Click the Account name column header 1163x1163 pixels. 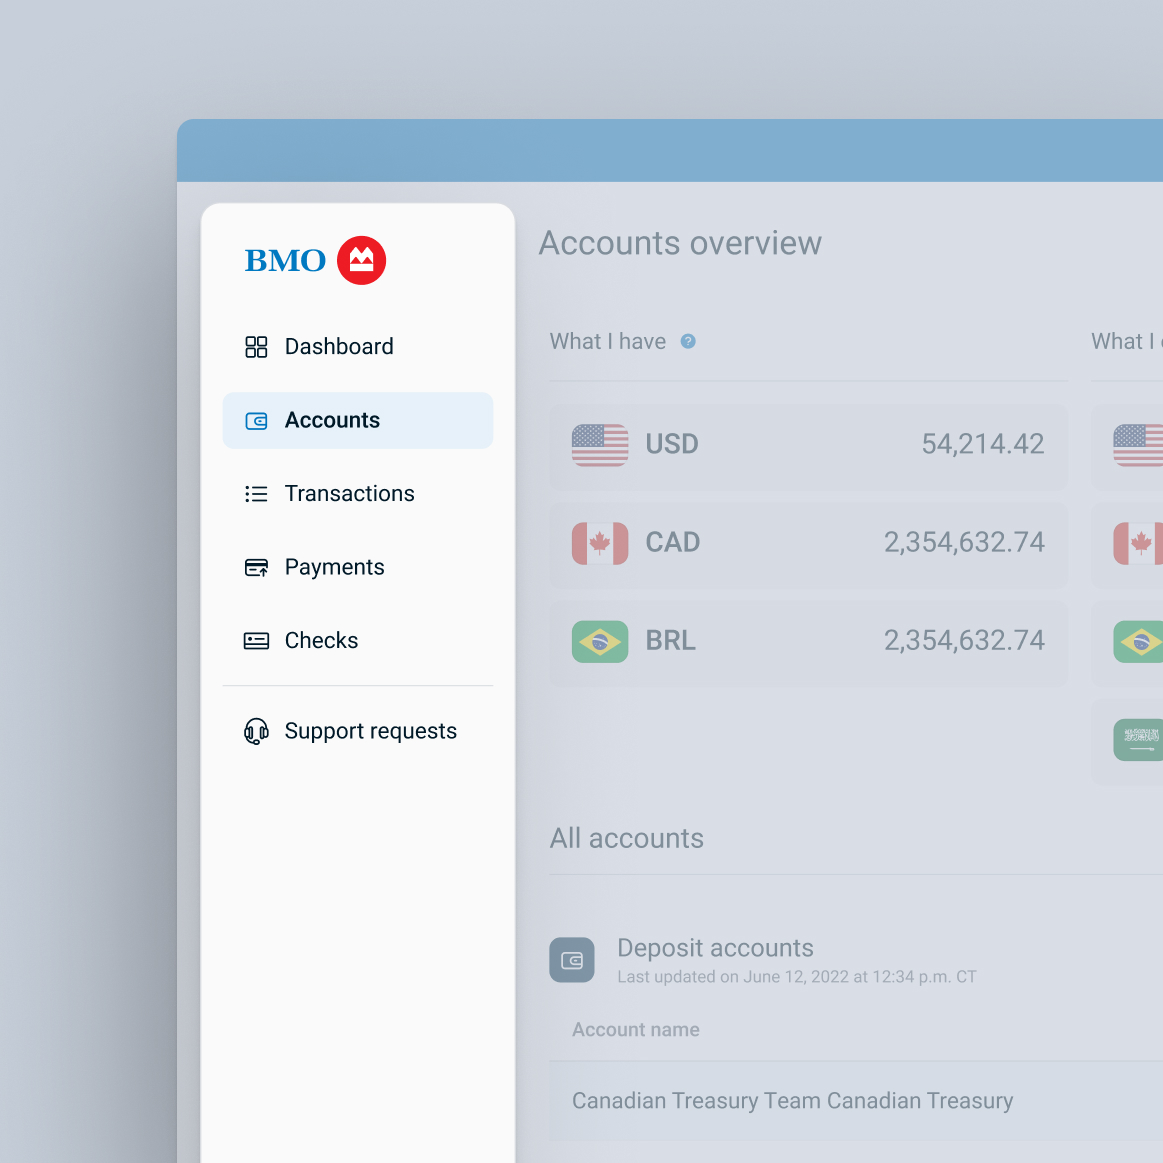tap(635, 1029)
